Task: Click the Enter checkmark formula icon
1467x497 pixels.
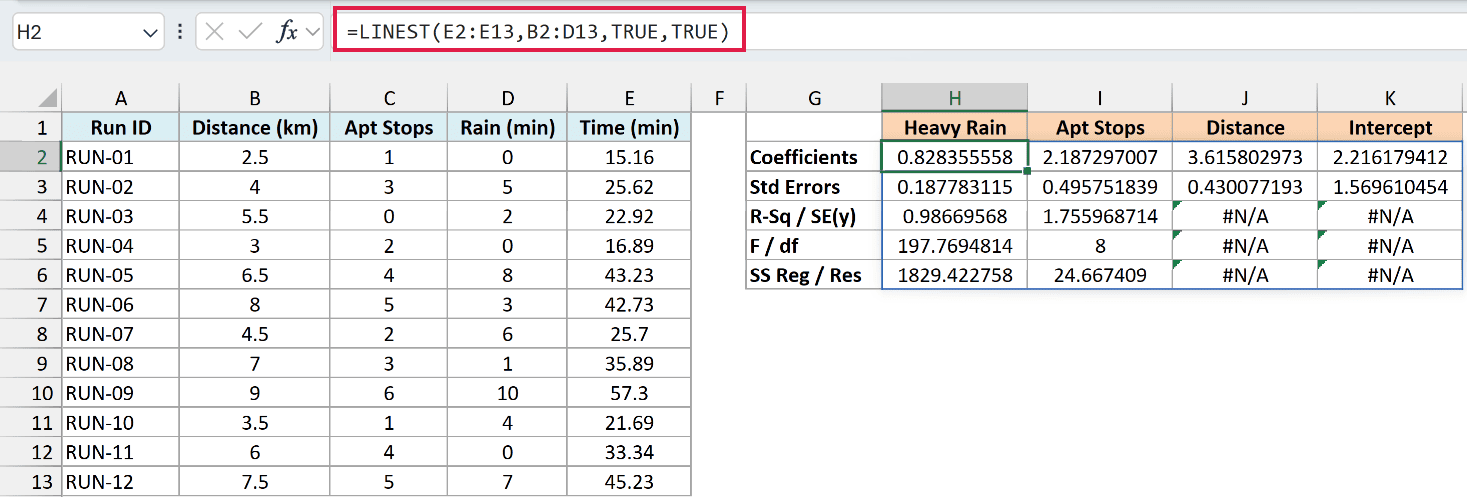Action: click(x=250, y=32)
